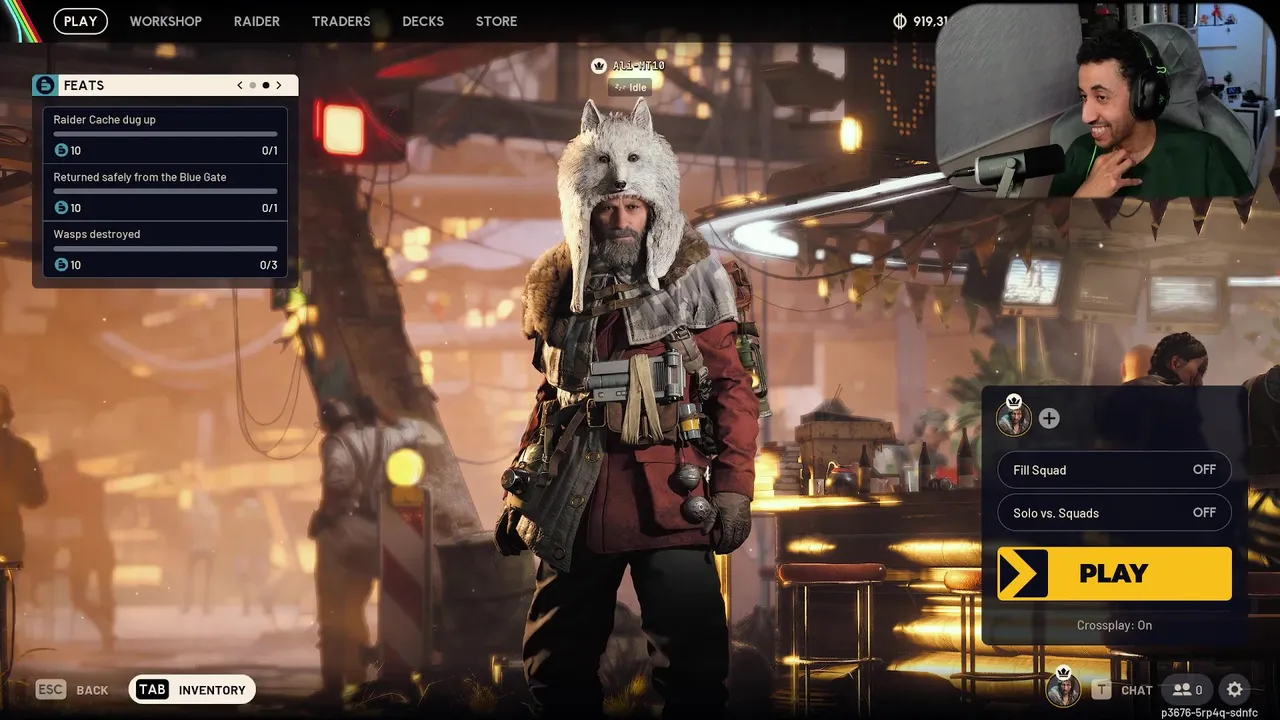Click the Raider Cache progress bar

pos(165,134)
